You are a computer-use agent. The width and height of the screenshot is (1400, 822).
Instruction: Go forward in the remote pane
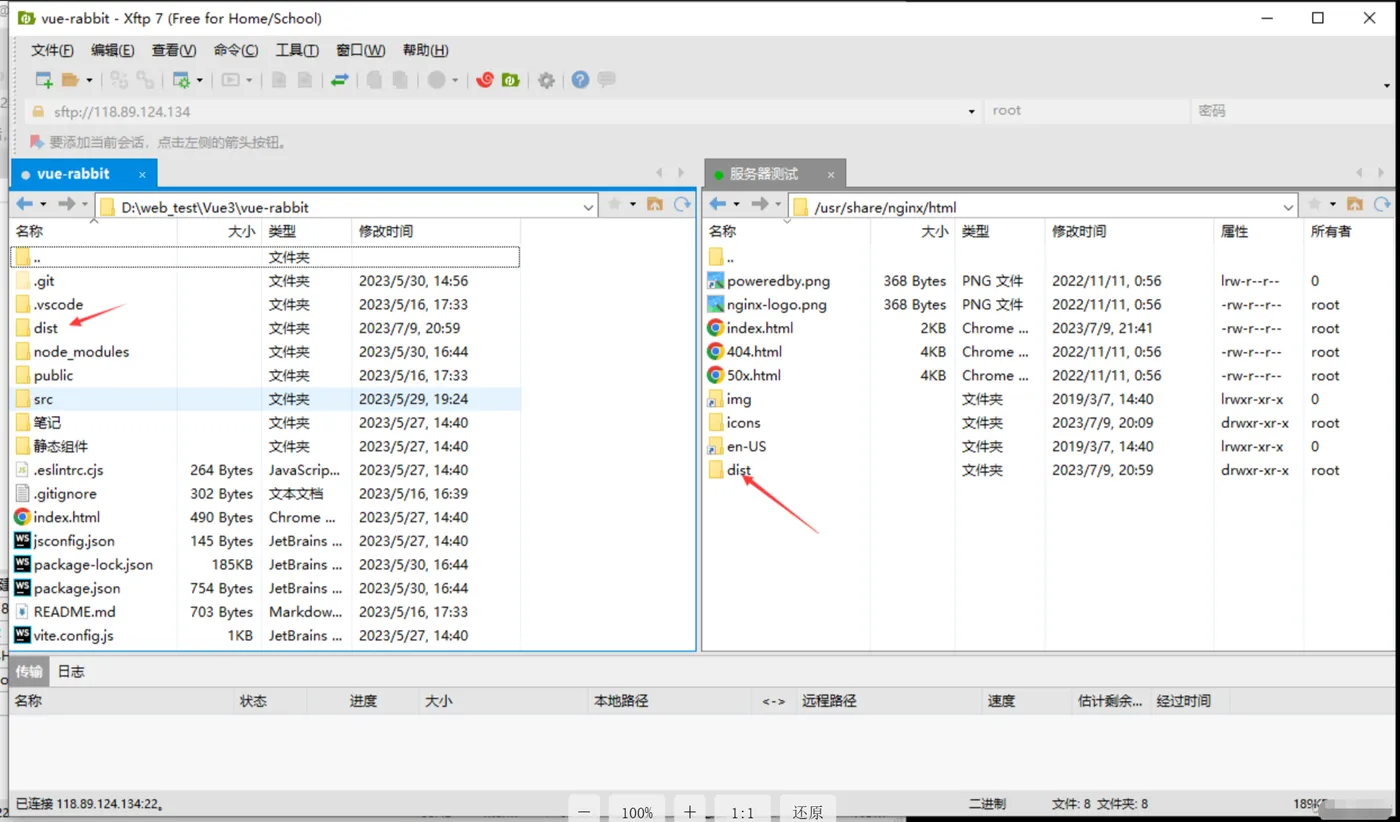click(760, 204)
